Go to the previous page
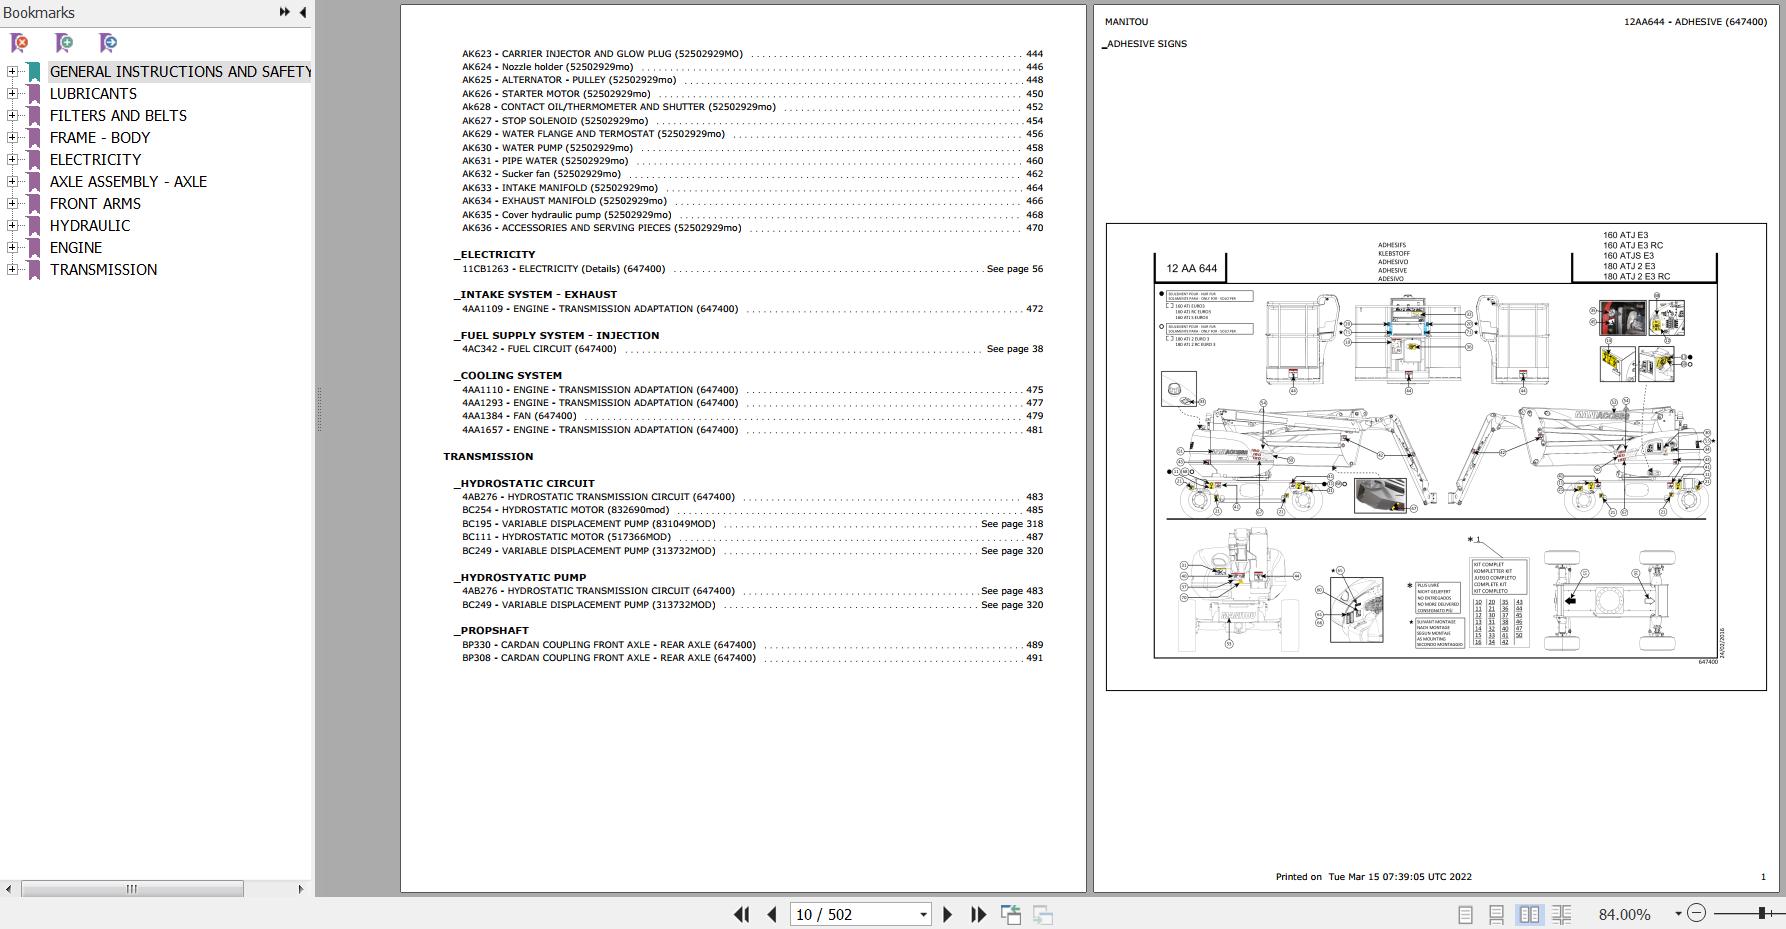1786x929 pixels. point(772,914)
